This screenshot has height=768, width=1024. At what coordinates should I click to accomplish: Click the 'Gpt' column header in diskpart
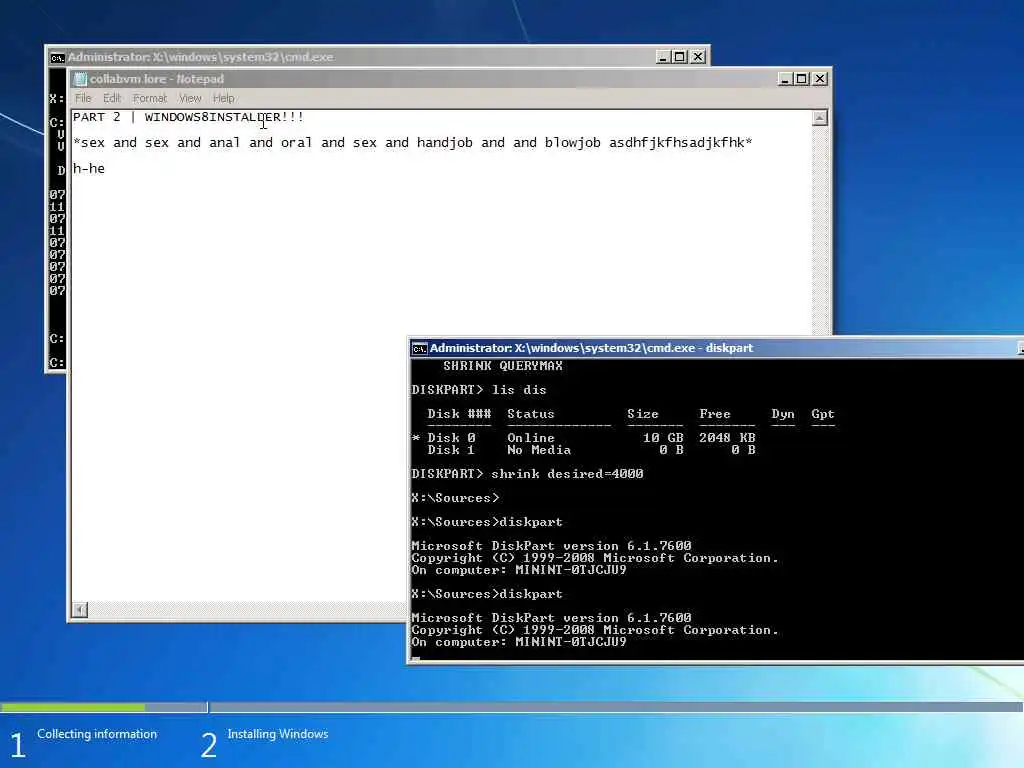tap(823, 414)
